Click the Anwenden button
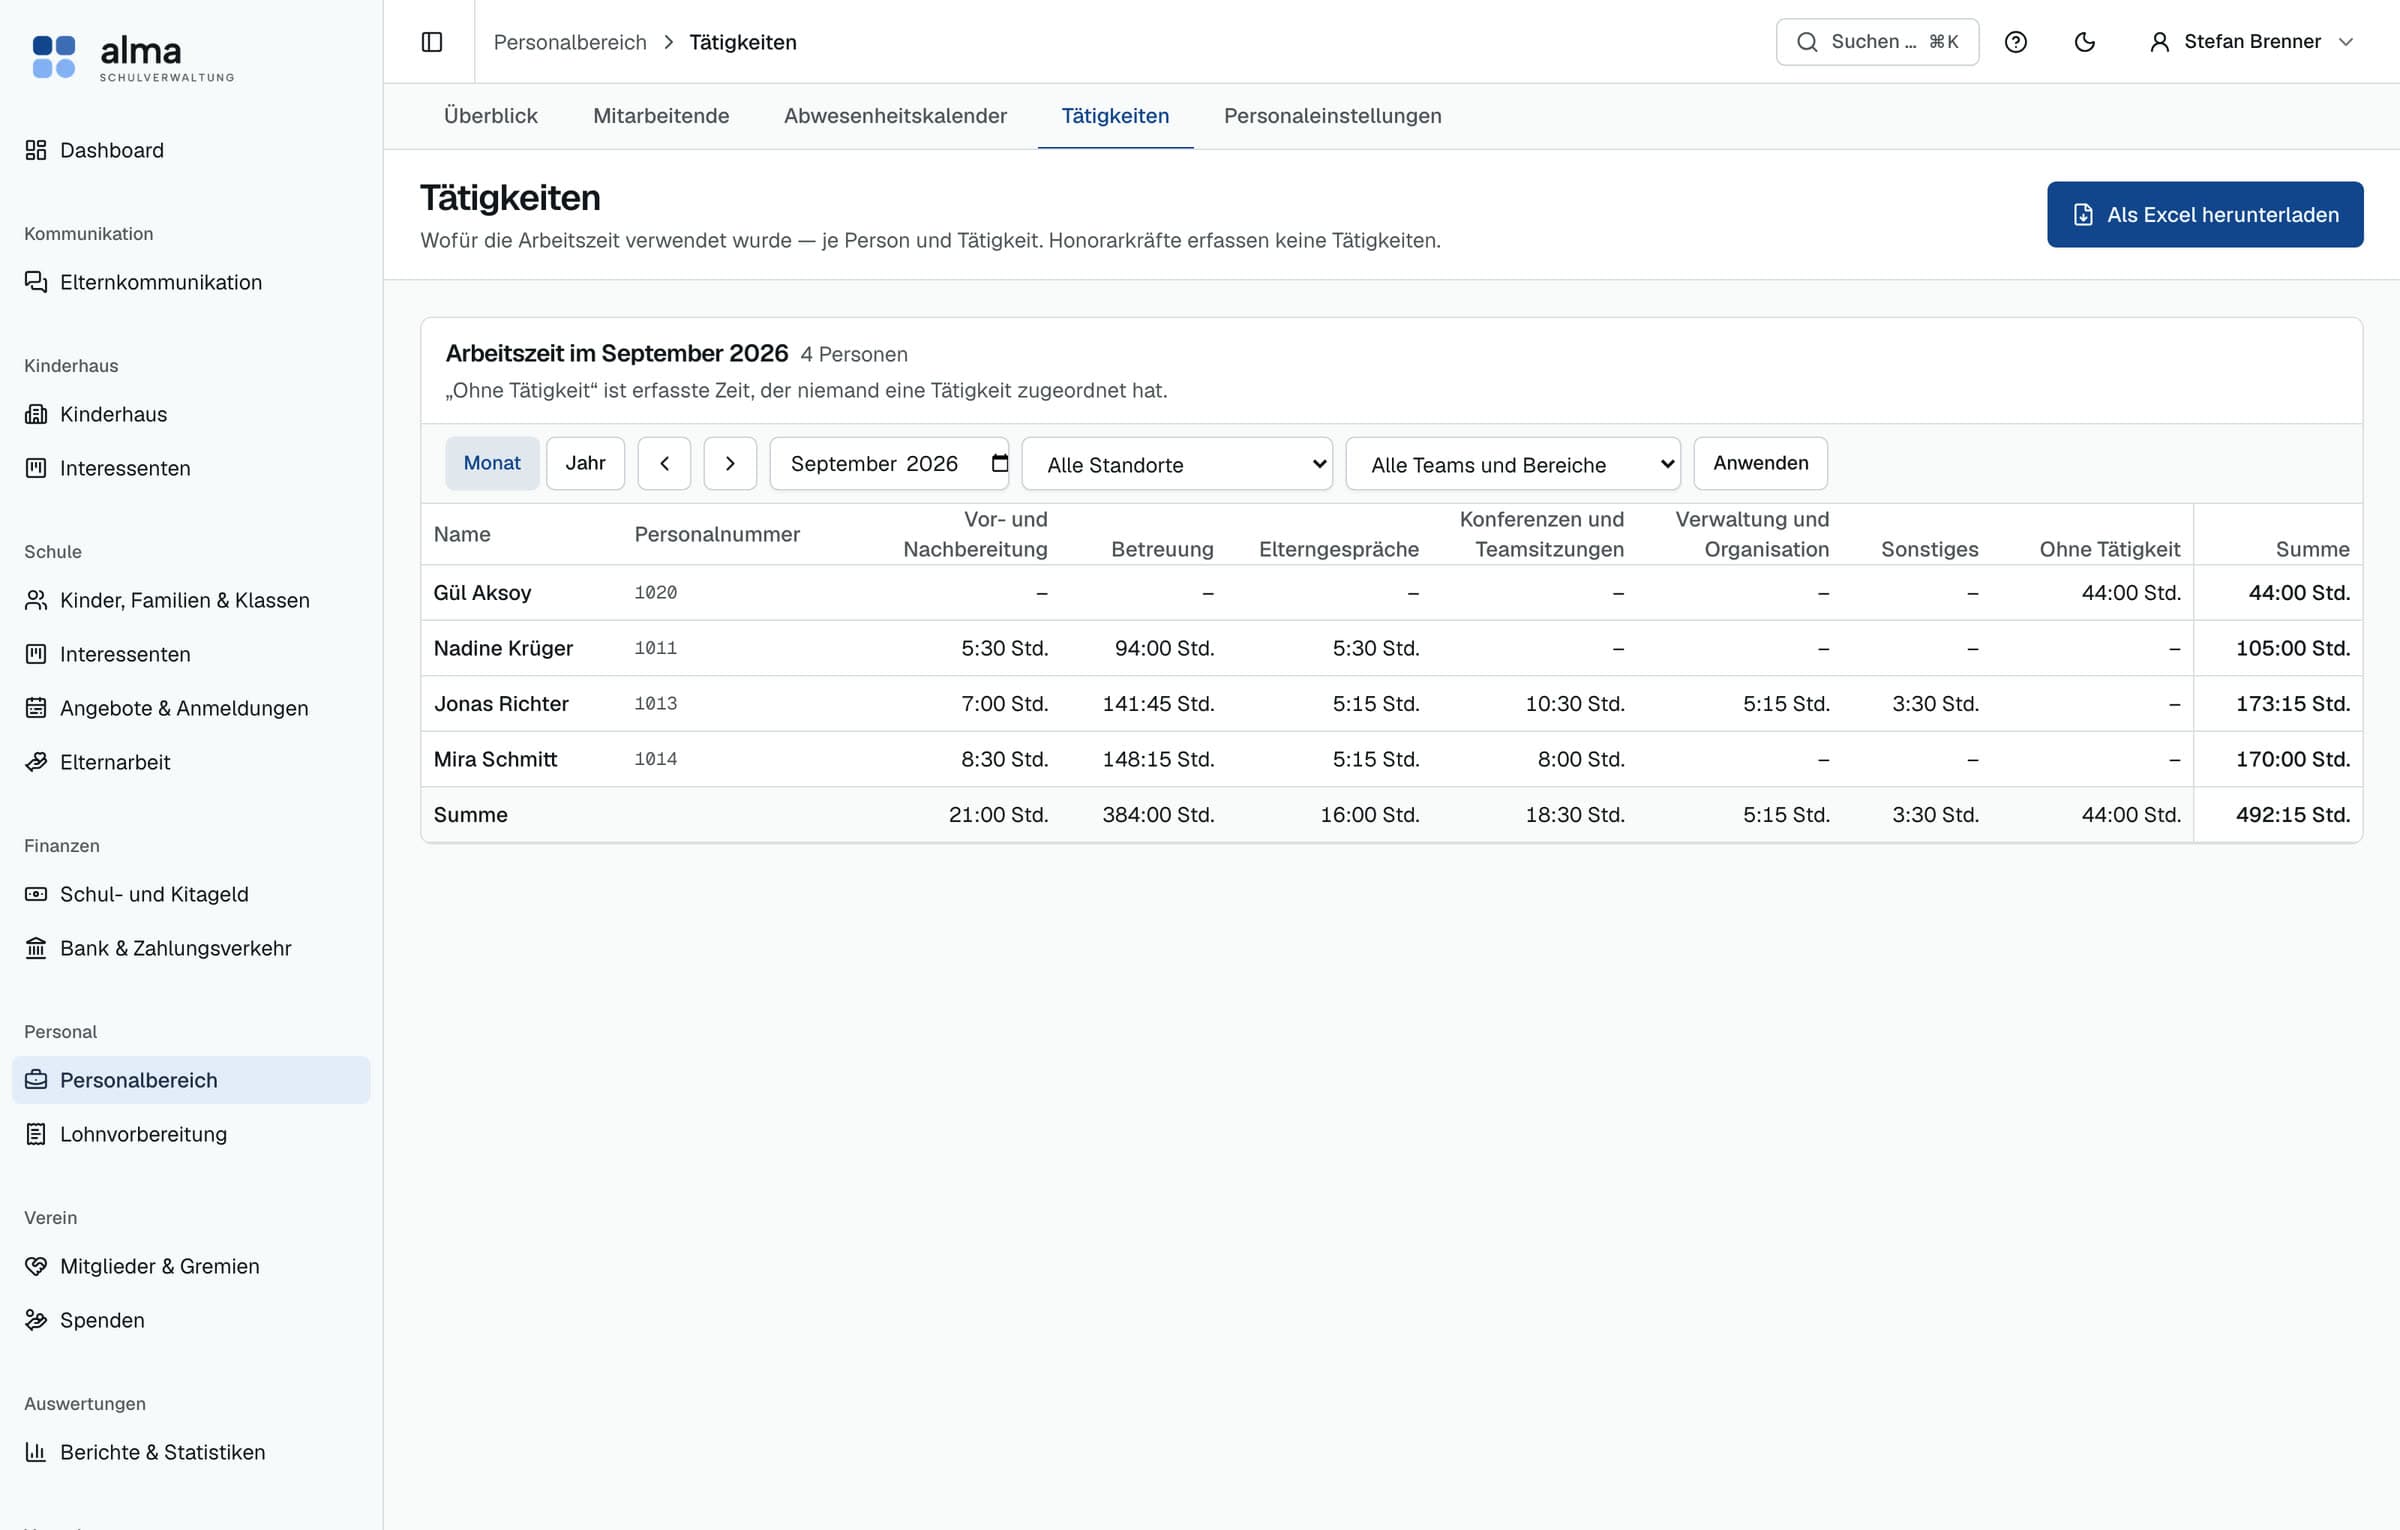 pyautogui.click(x=1760, y=463)
